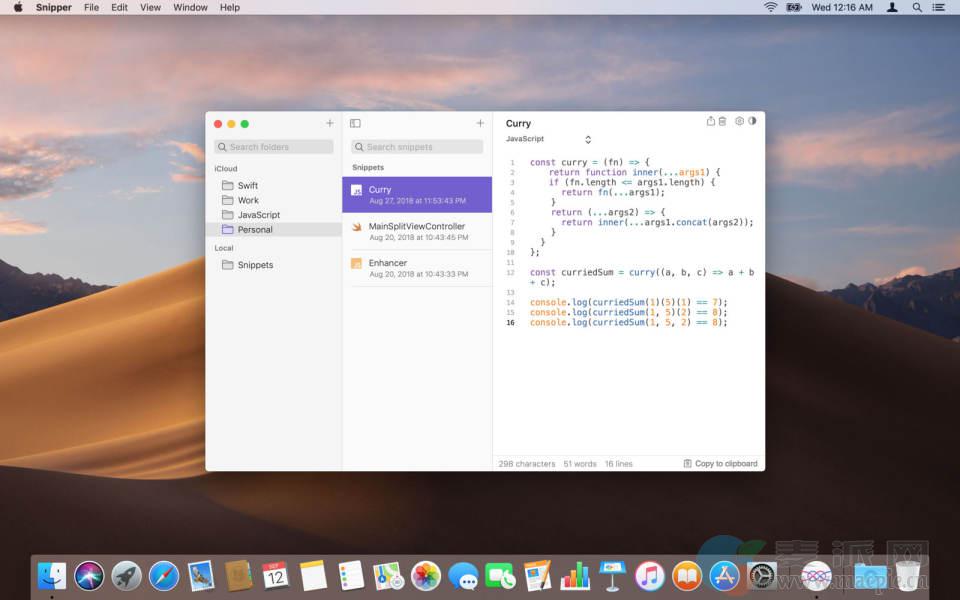960x600 pixels.
Task: Open editor settings gear icon
Action: click(x=739, y=121)
